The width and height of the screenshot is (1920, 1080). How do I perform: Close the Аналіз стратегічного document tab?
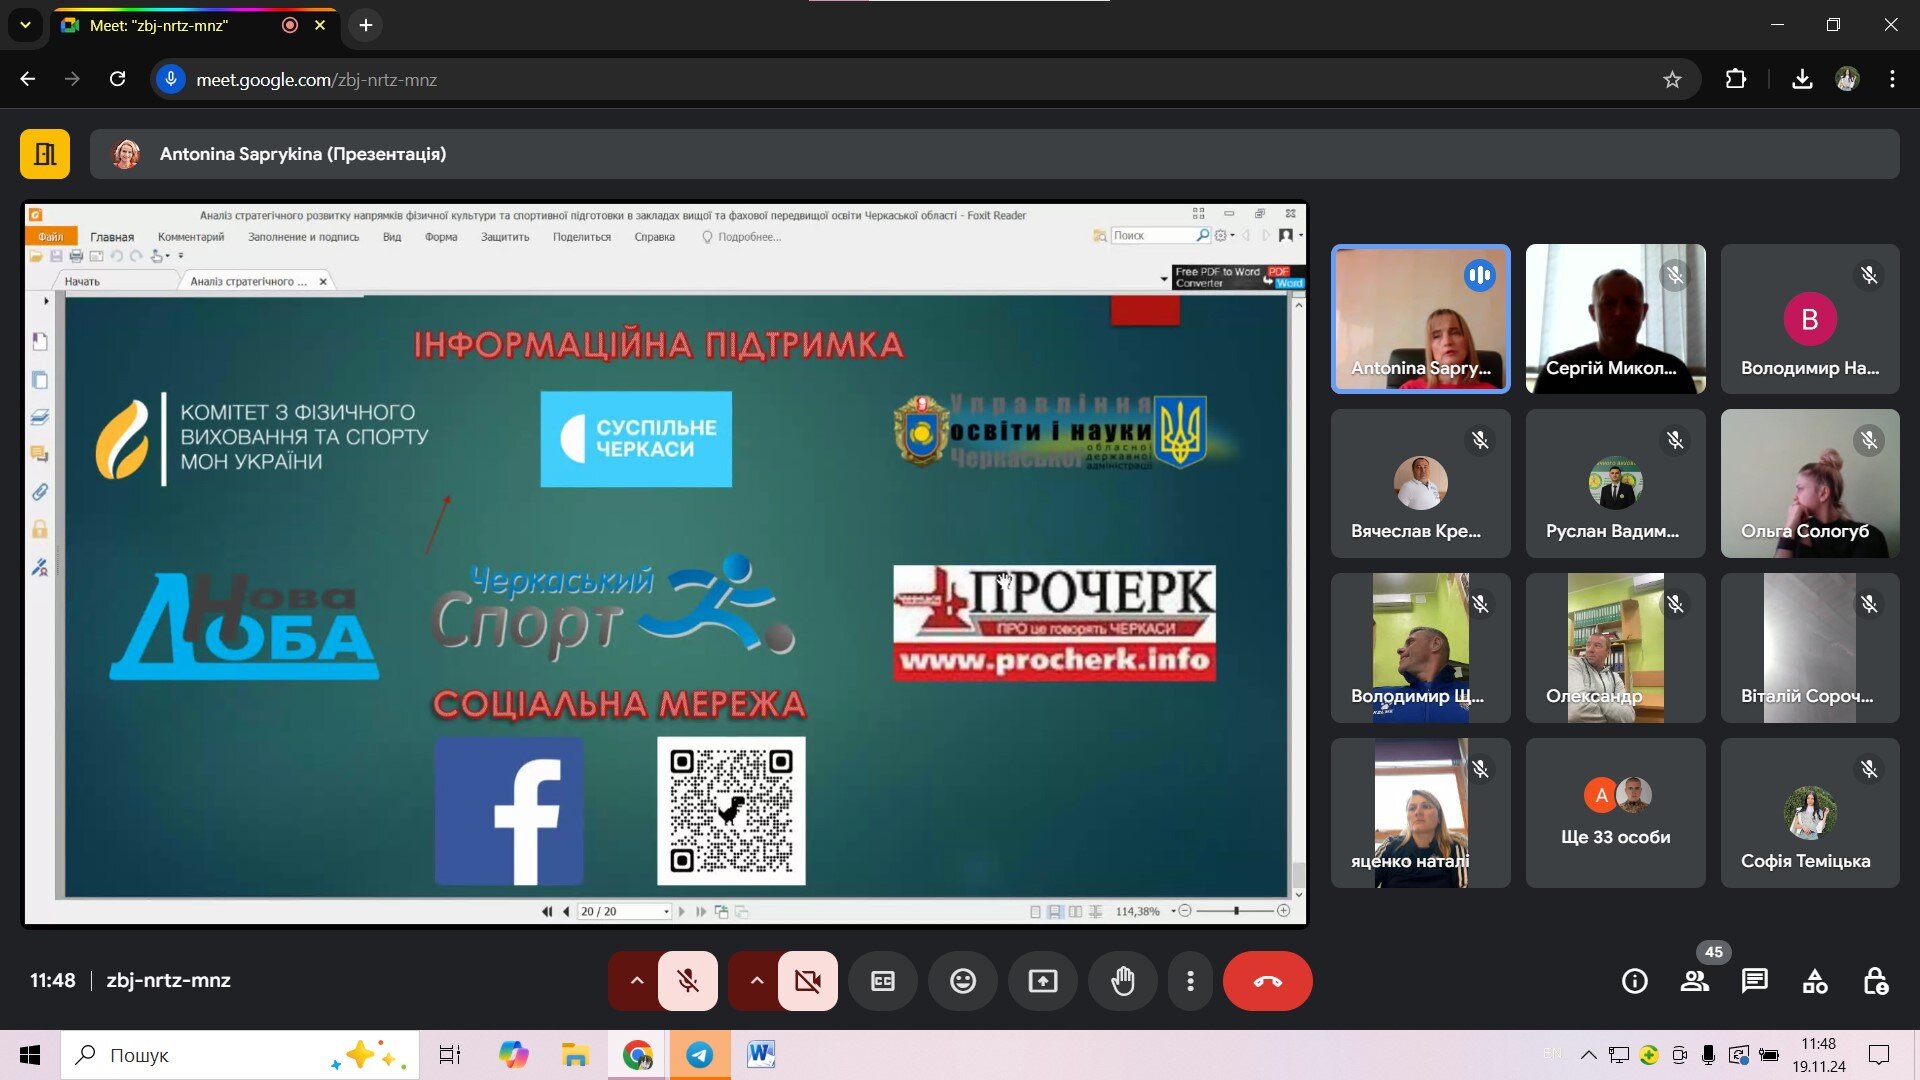point(323,282)
